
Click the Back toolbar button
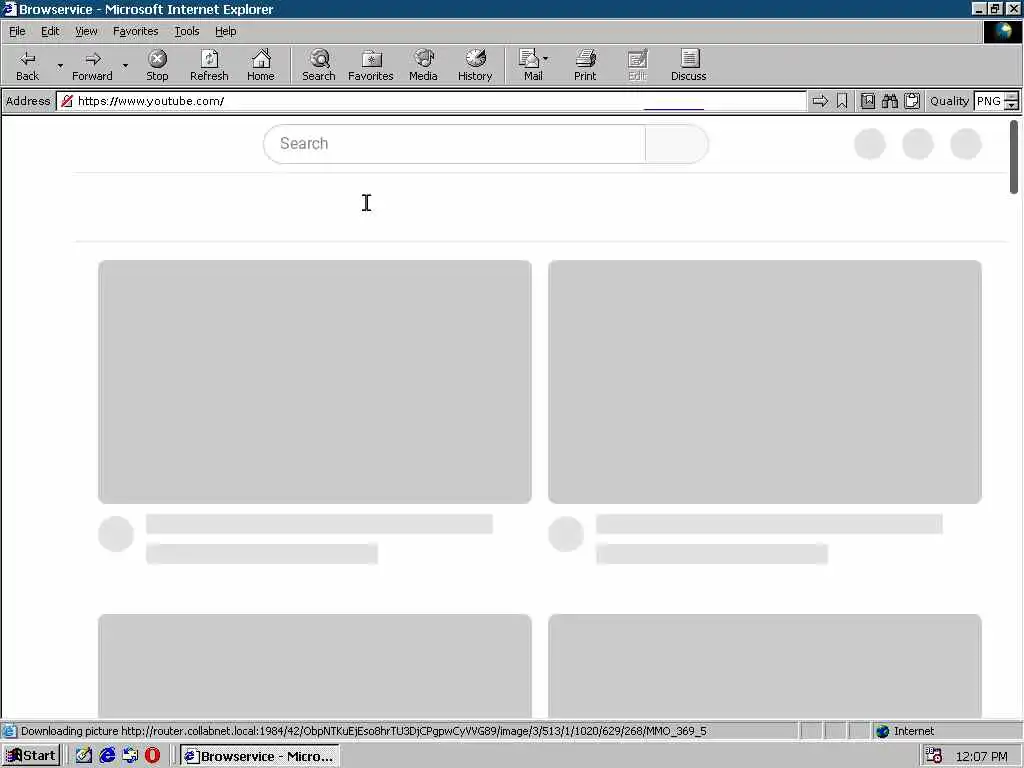[x=27, y=65]
